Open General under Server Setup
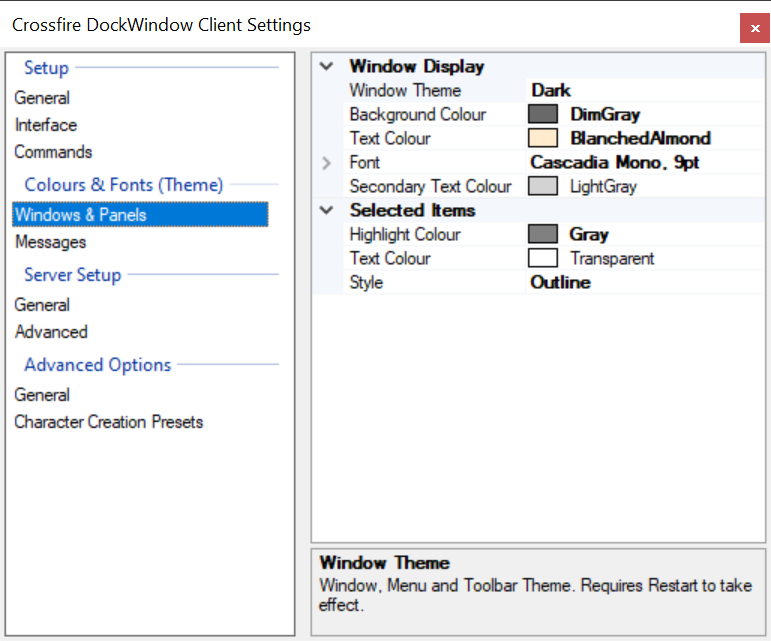The width and height of the screenshot is (771, 641). point(42,305)
